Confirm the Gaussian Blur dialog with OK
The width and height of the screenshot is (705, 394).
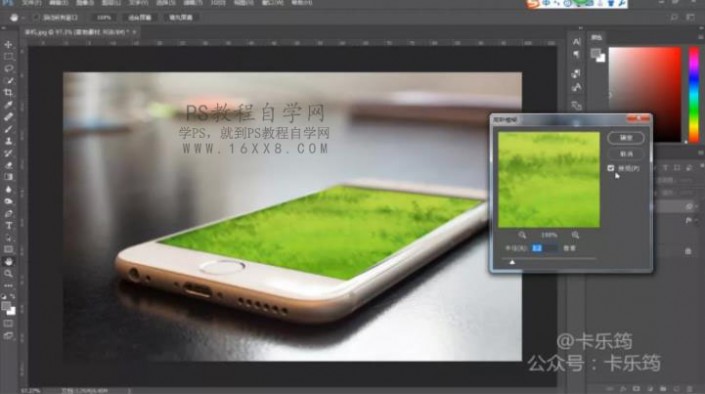pyautogui.click(x=626, y=138)
